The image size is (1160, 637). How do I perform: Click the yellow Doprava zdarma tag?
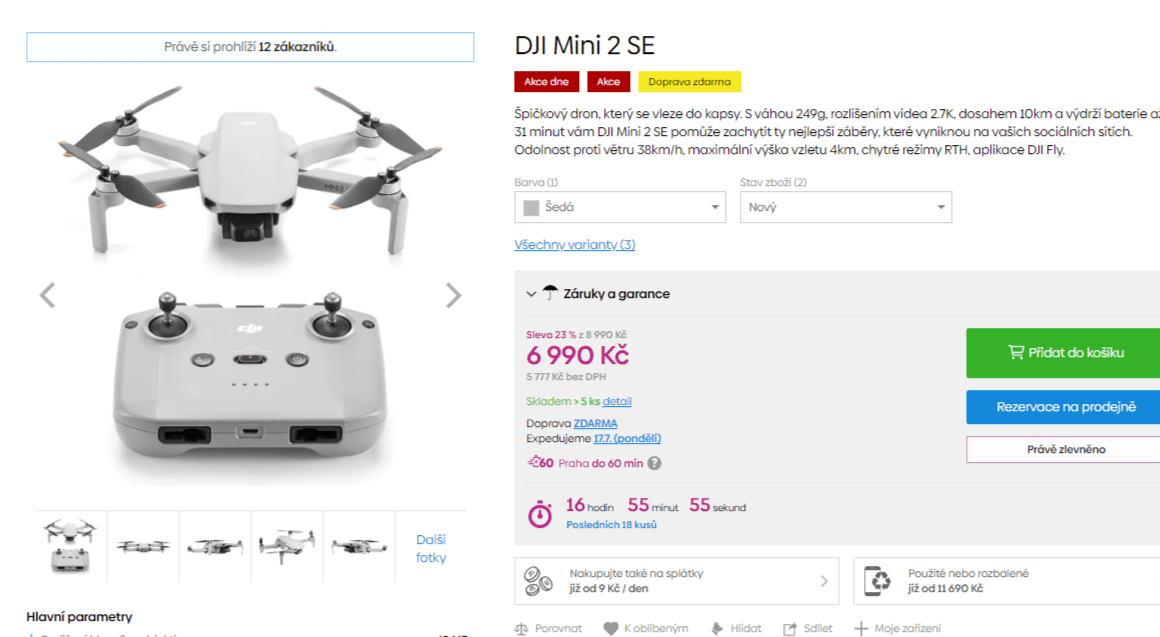[x=689, y=81]
